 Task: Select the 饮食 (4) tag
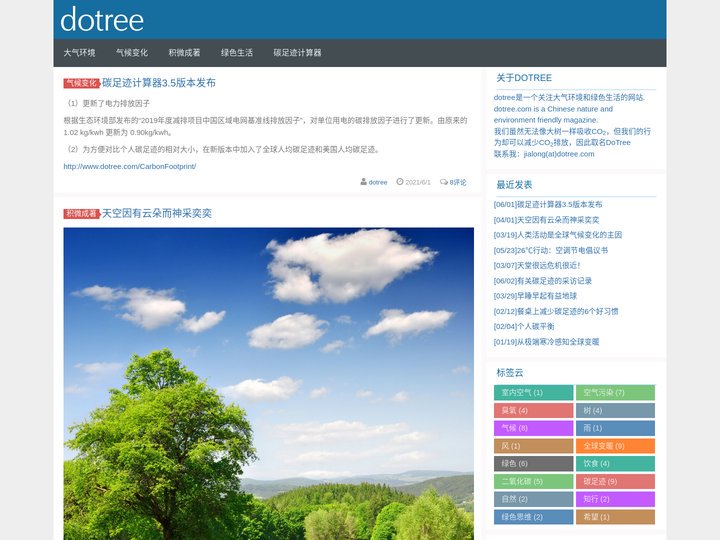tap(615, 464)
